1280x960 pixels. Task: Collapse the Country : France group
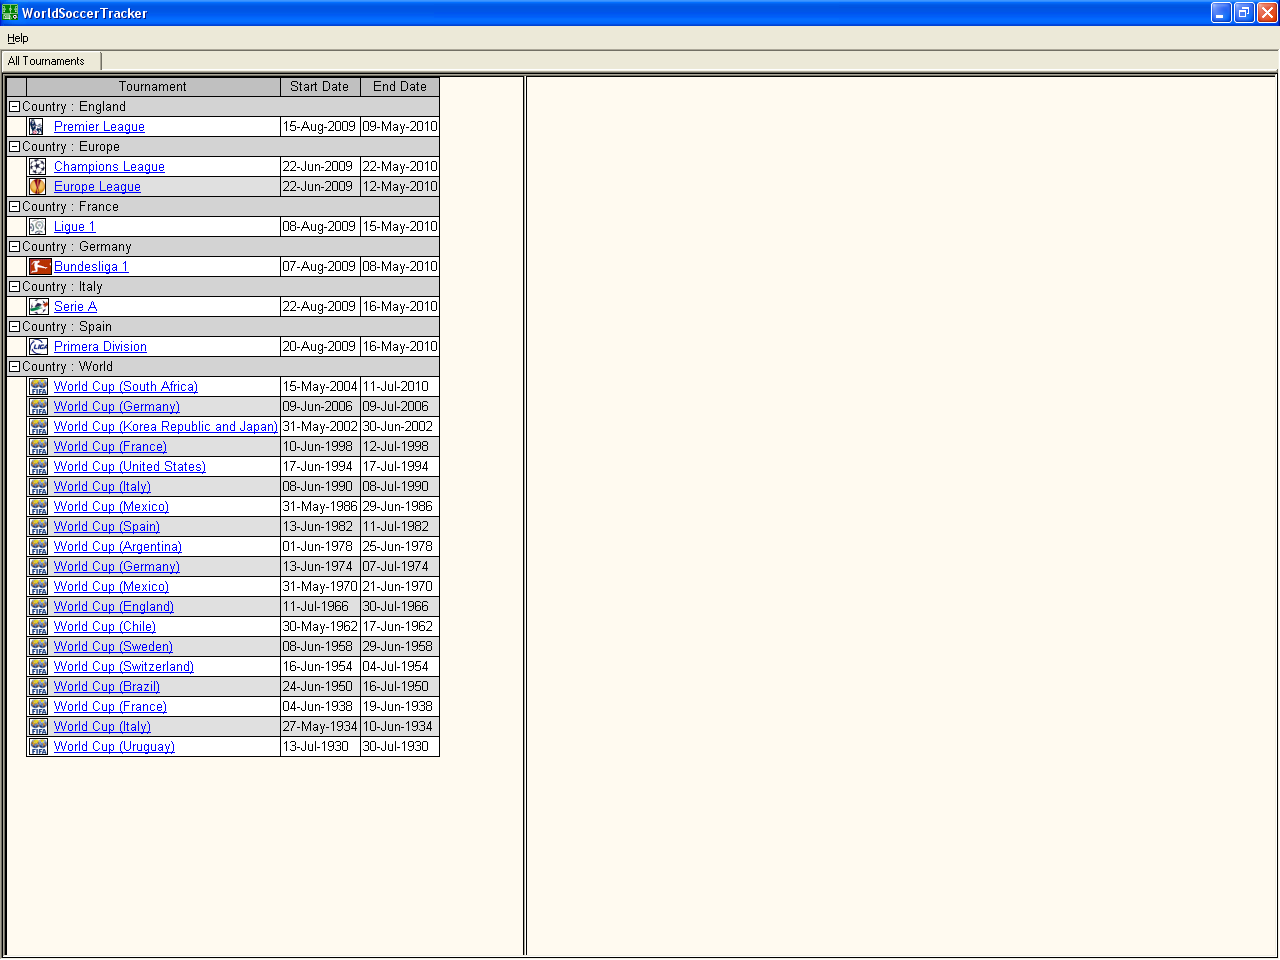[x=14, y=207]
